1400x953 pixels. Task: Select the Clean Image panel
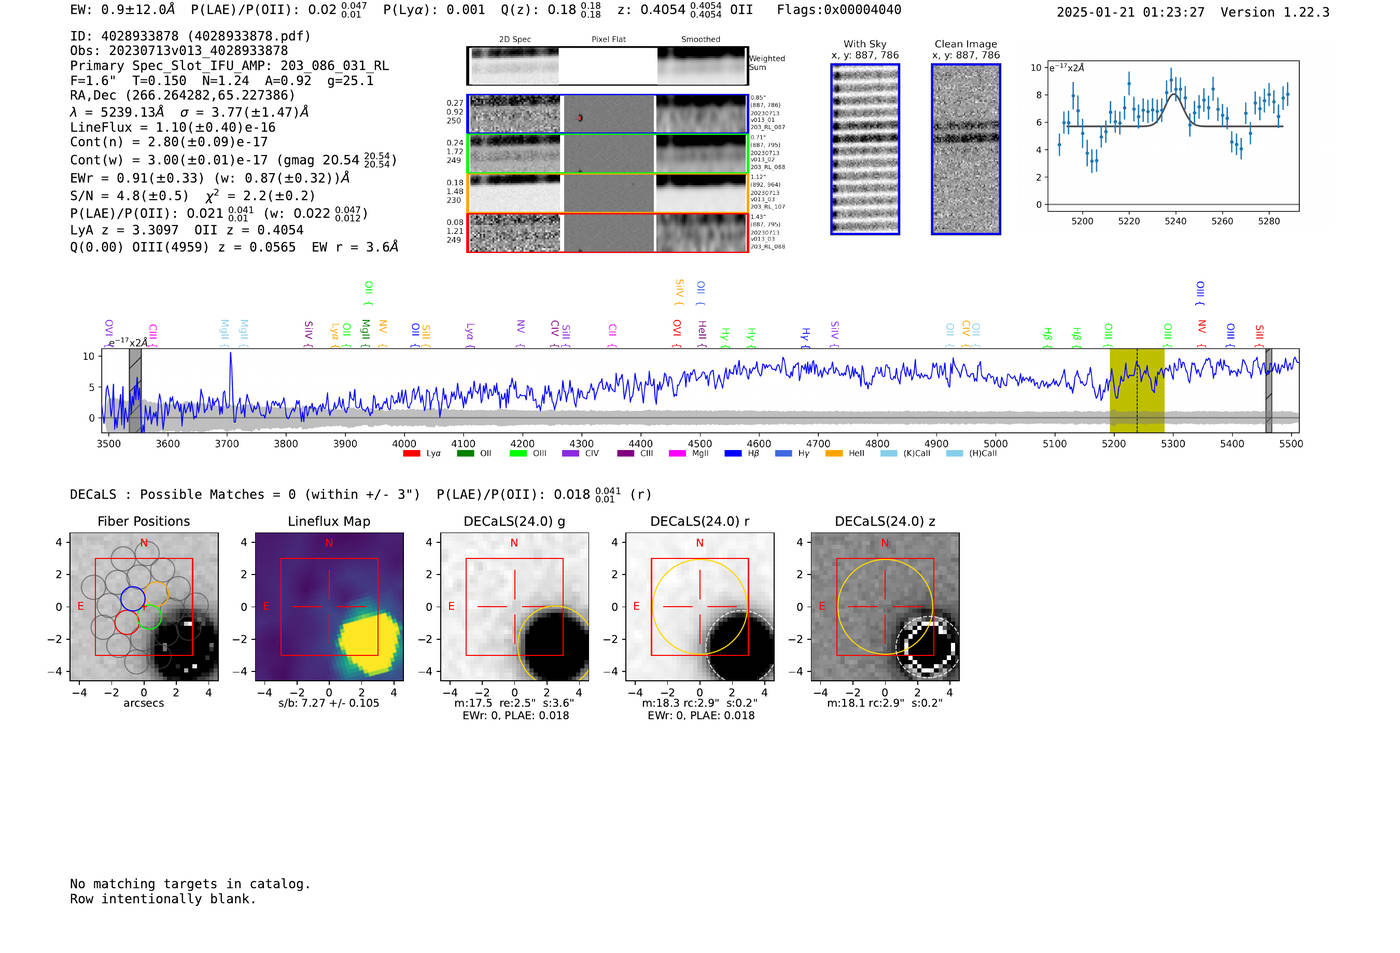coord(966,149)
